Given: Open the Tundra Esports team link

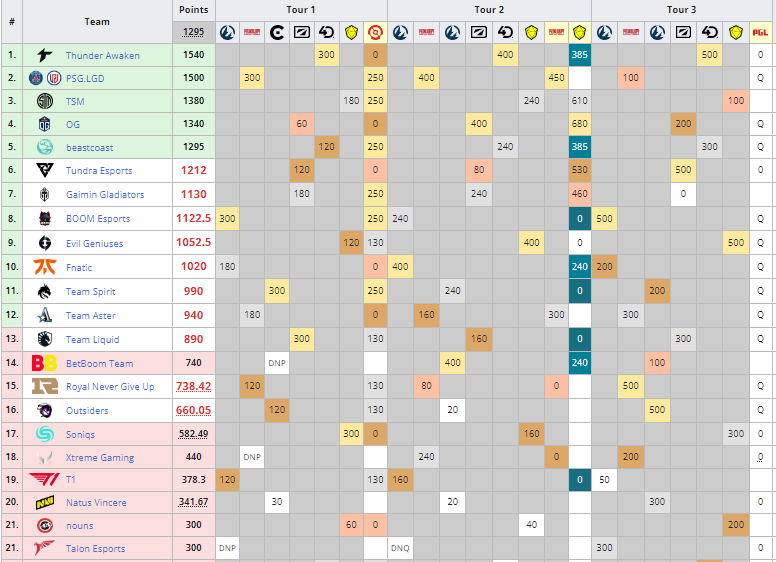Looking at the screenshot, I should click(x=99, y=171).
